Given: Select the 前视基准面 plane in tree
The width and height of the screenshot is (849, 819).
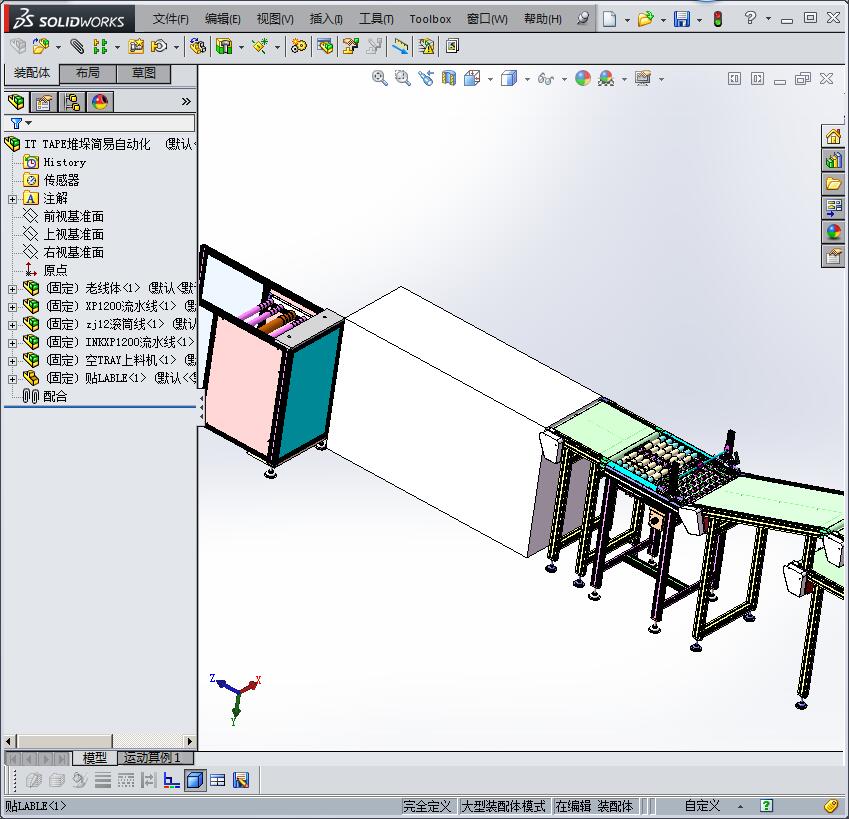Looking at the screenshot, I should click(74, 217).
